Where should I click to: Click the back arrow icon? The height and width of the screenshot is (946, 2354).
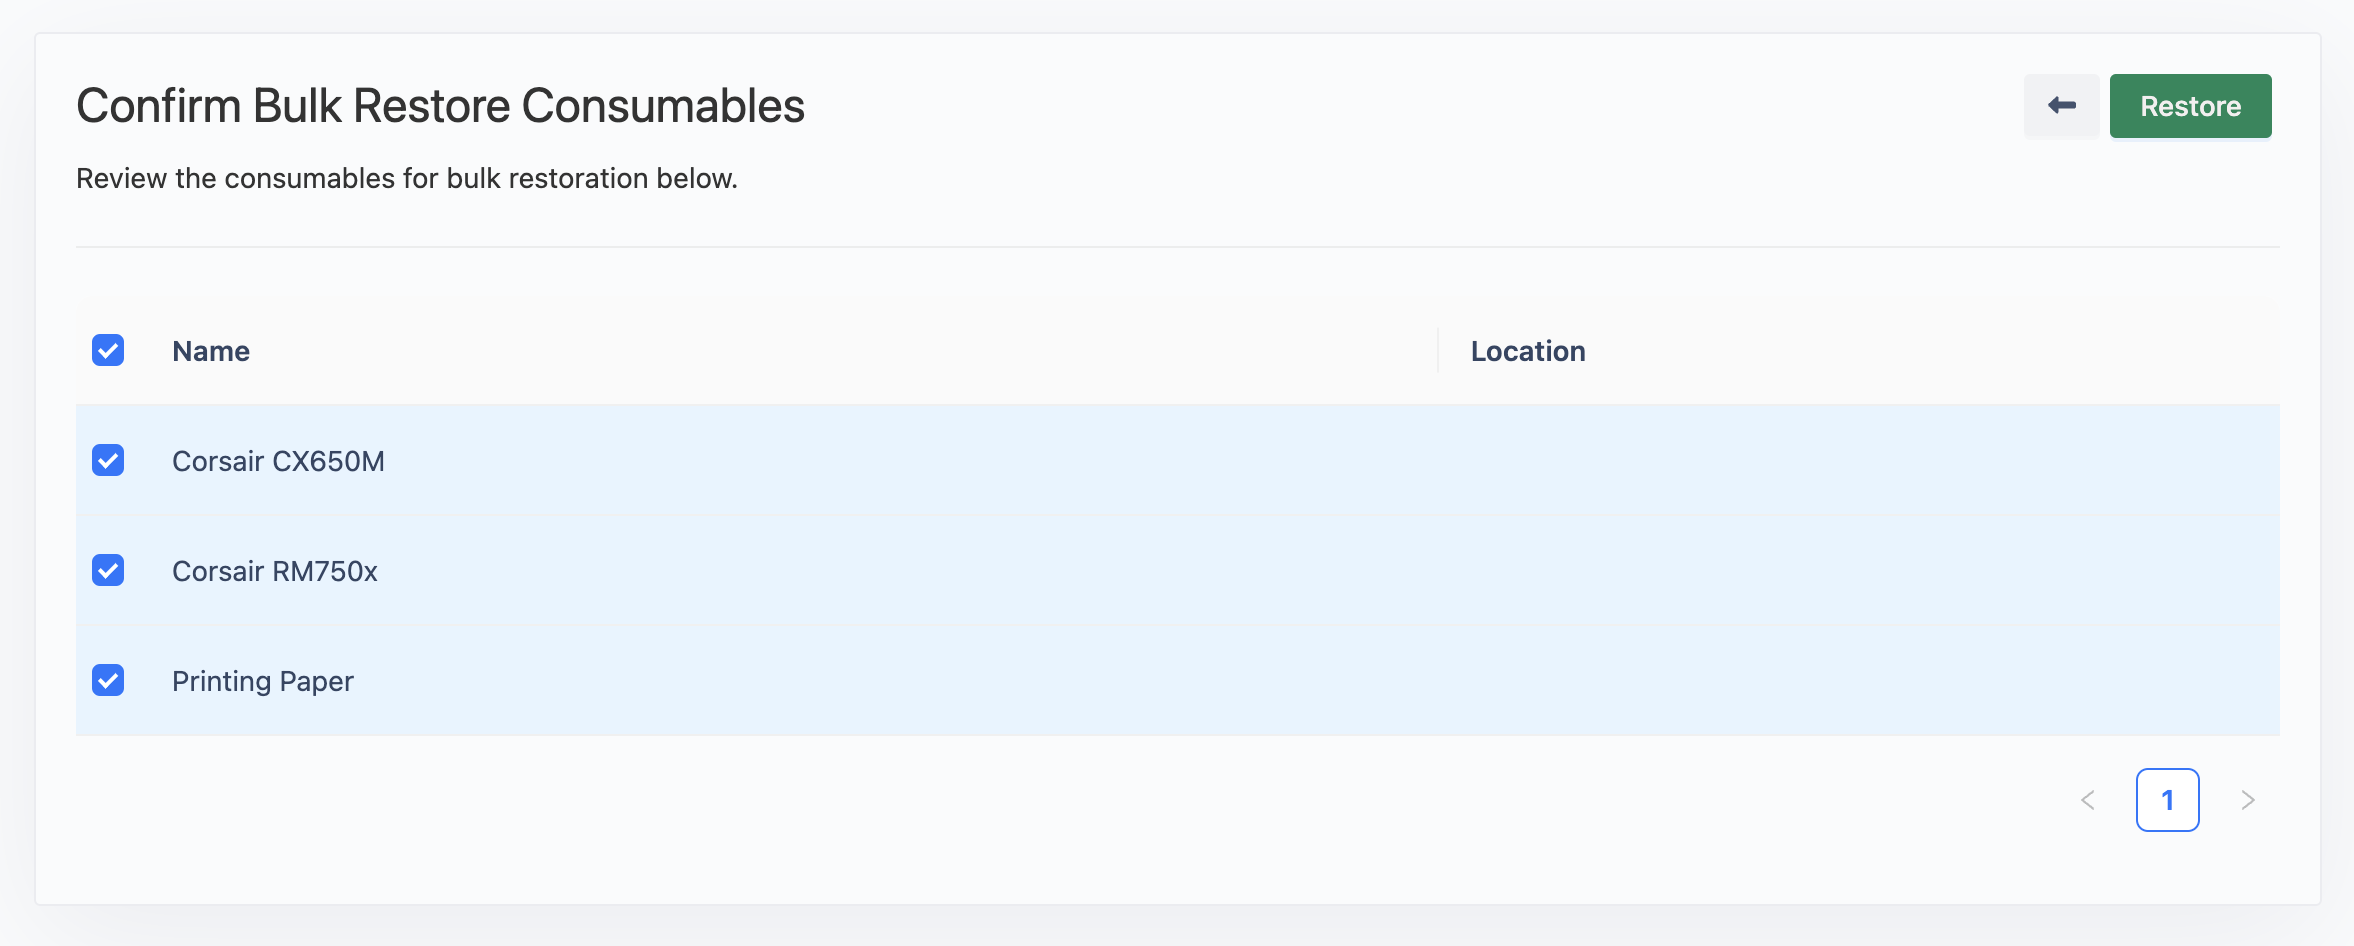2061,106
